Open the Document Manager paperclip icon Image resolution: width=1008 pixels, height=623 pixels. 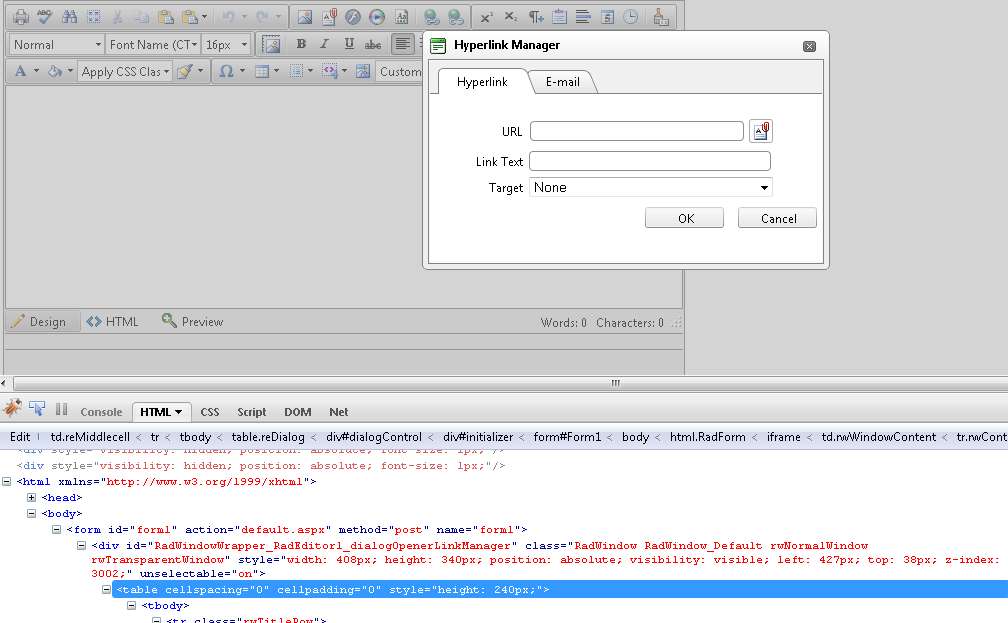pyautogui.click(x=328, y=17)
